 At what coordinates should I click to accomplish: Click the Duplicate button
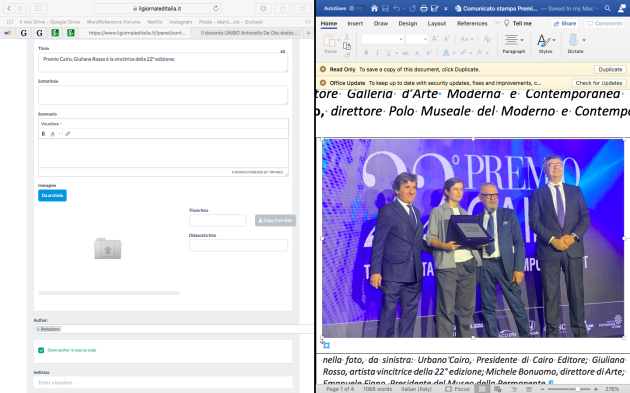610,70
